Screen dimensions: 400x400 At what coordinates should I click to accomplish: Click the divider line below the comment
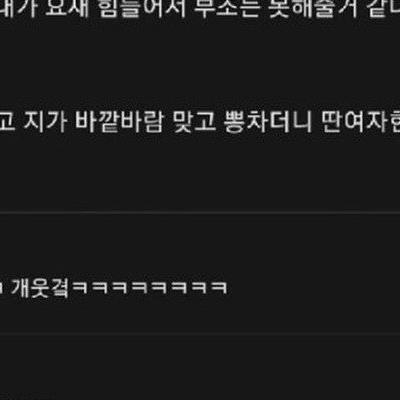click(200, 333)
